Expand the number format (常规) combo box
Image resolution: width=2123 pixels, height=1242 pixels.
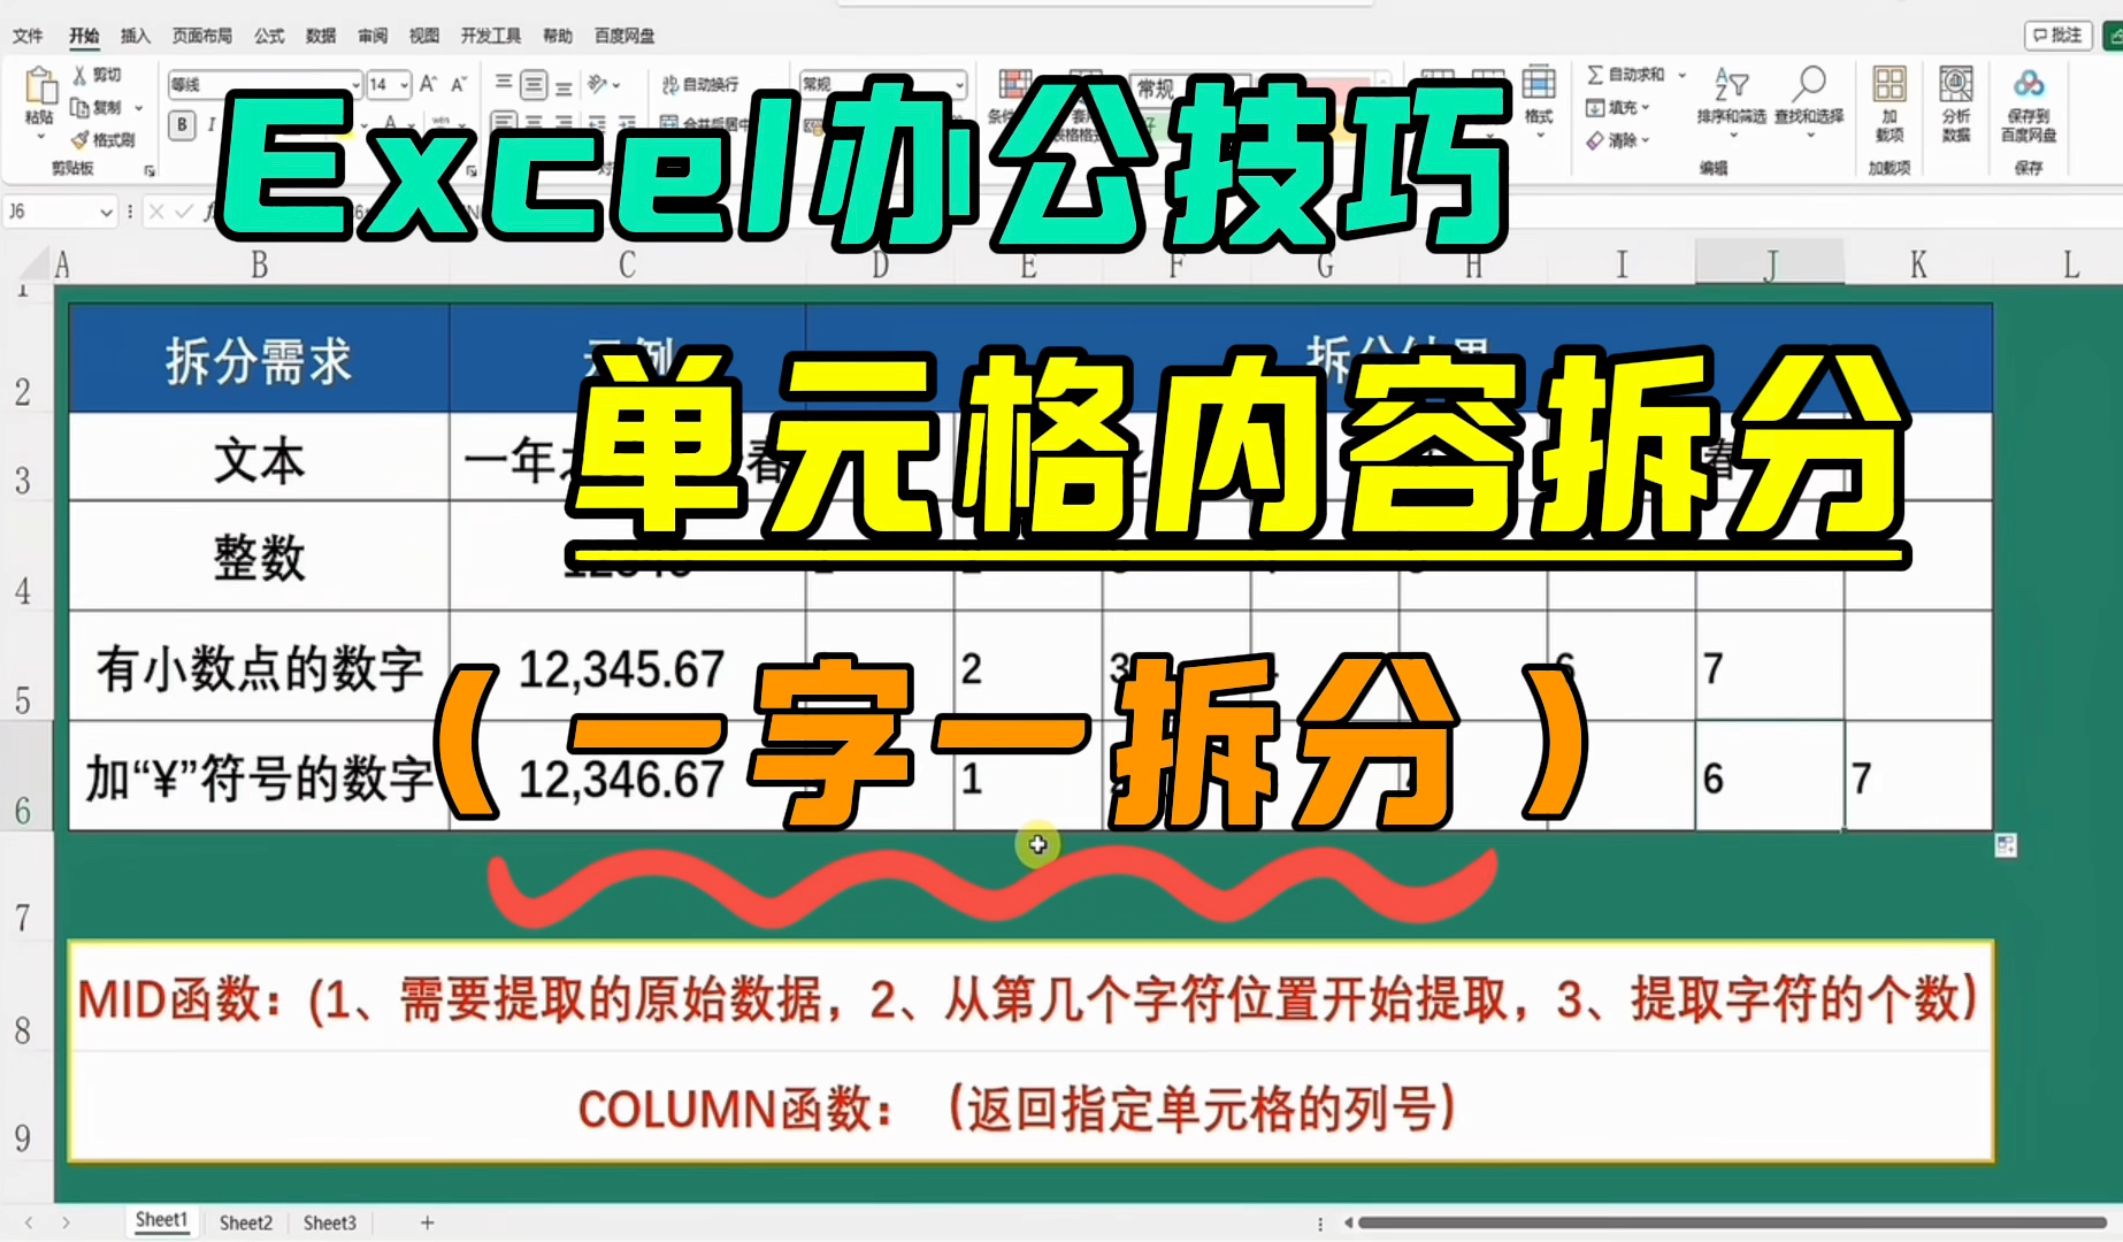click(x=959, y=85)
